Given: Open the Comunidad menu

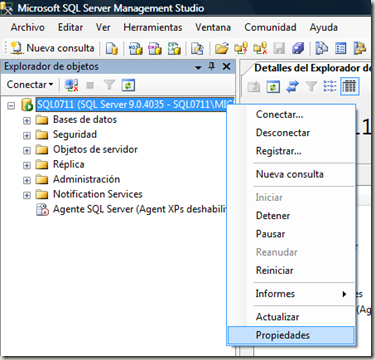Looking at the screenshot, I should click(270, 27).
